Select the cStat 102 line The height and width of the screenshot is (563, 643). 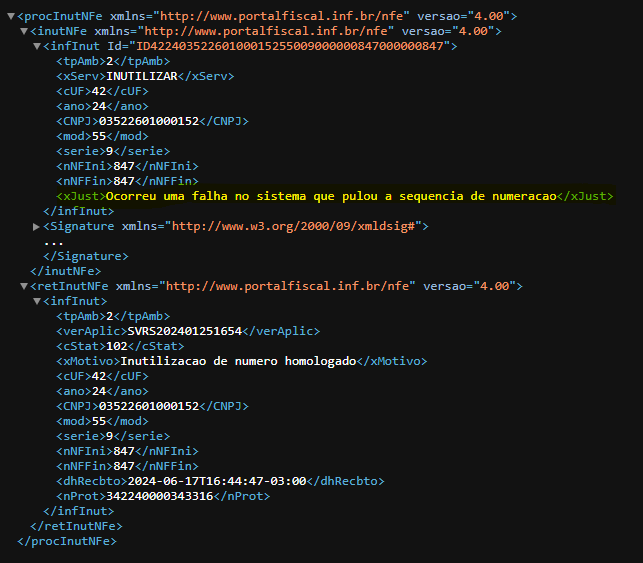pyautogui.click(x=120, y=346)
